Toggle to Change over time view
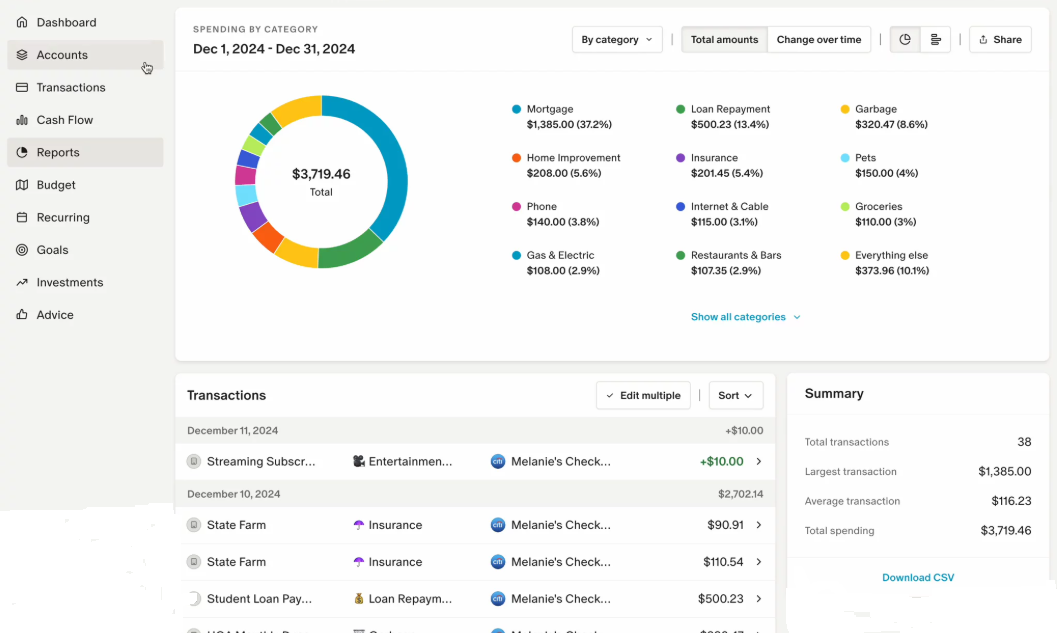 tap(818, 40)
